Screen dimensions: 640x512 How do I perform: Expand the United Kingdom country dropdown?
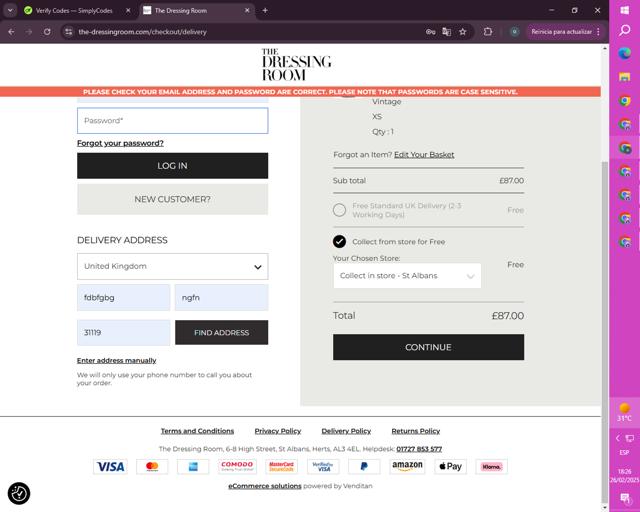pos(173,266)
